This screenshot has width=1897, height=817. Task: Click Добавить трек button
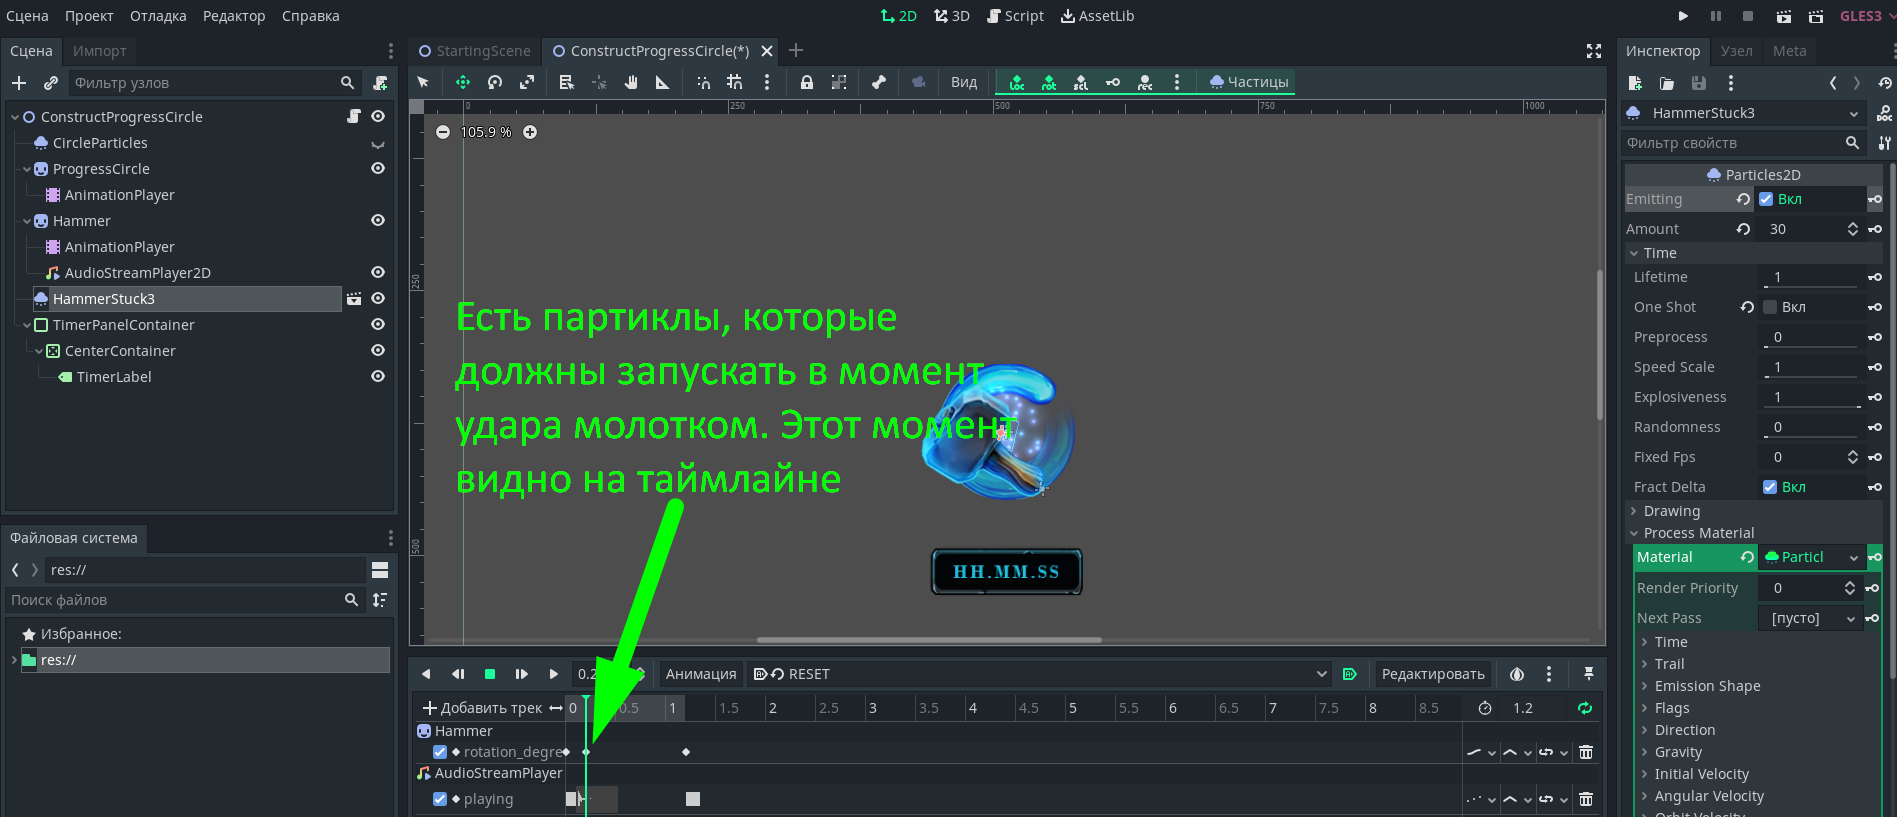[x=483, y=708]
